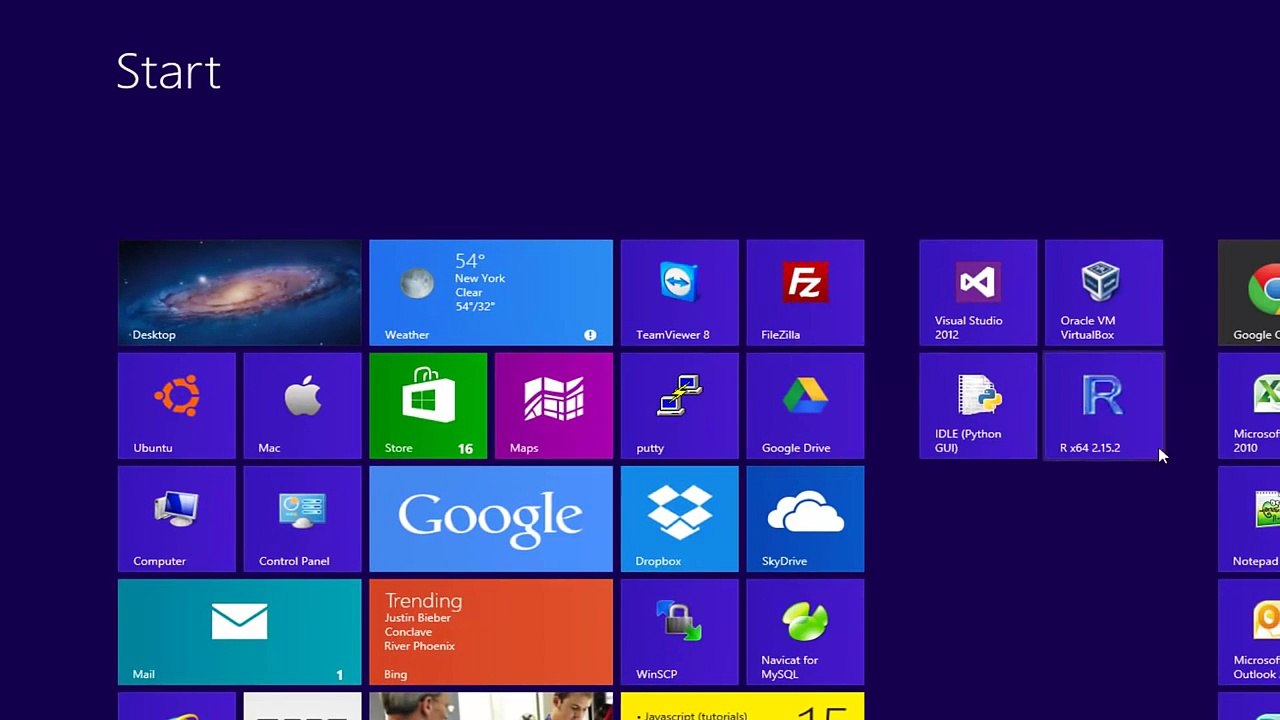Launch FileZilla from its tile
Viewport: 1280px width, 720px height.
[805, 293]
